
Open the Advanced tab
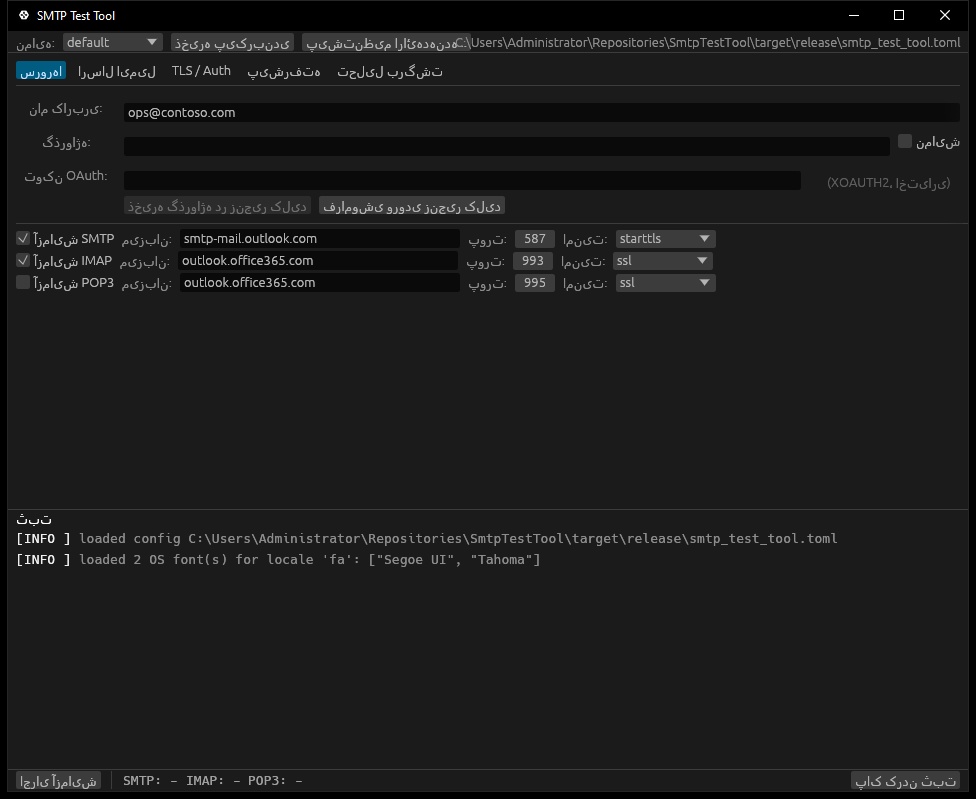click(284, 71)
